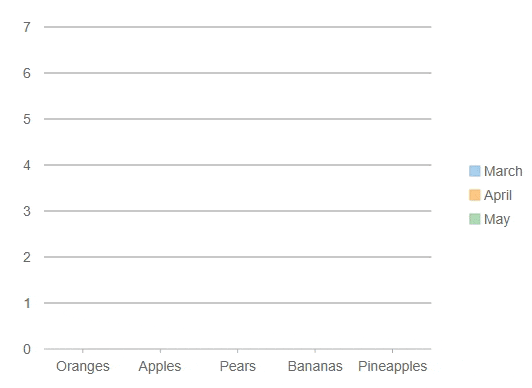Image resolution: width=532 pixels, height=388 pixels.
Task: Click the orange April legend swatch
Action: click(474, 195)
